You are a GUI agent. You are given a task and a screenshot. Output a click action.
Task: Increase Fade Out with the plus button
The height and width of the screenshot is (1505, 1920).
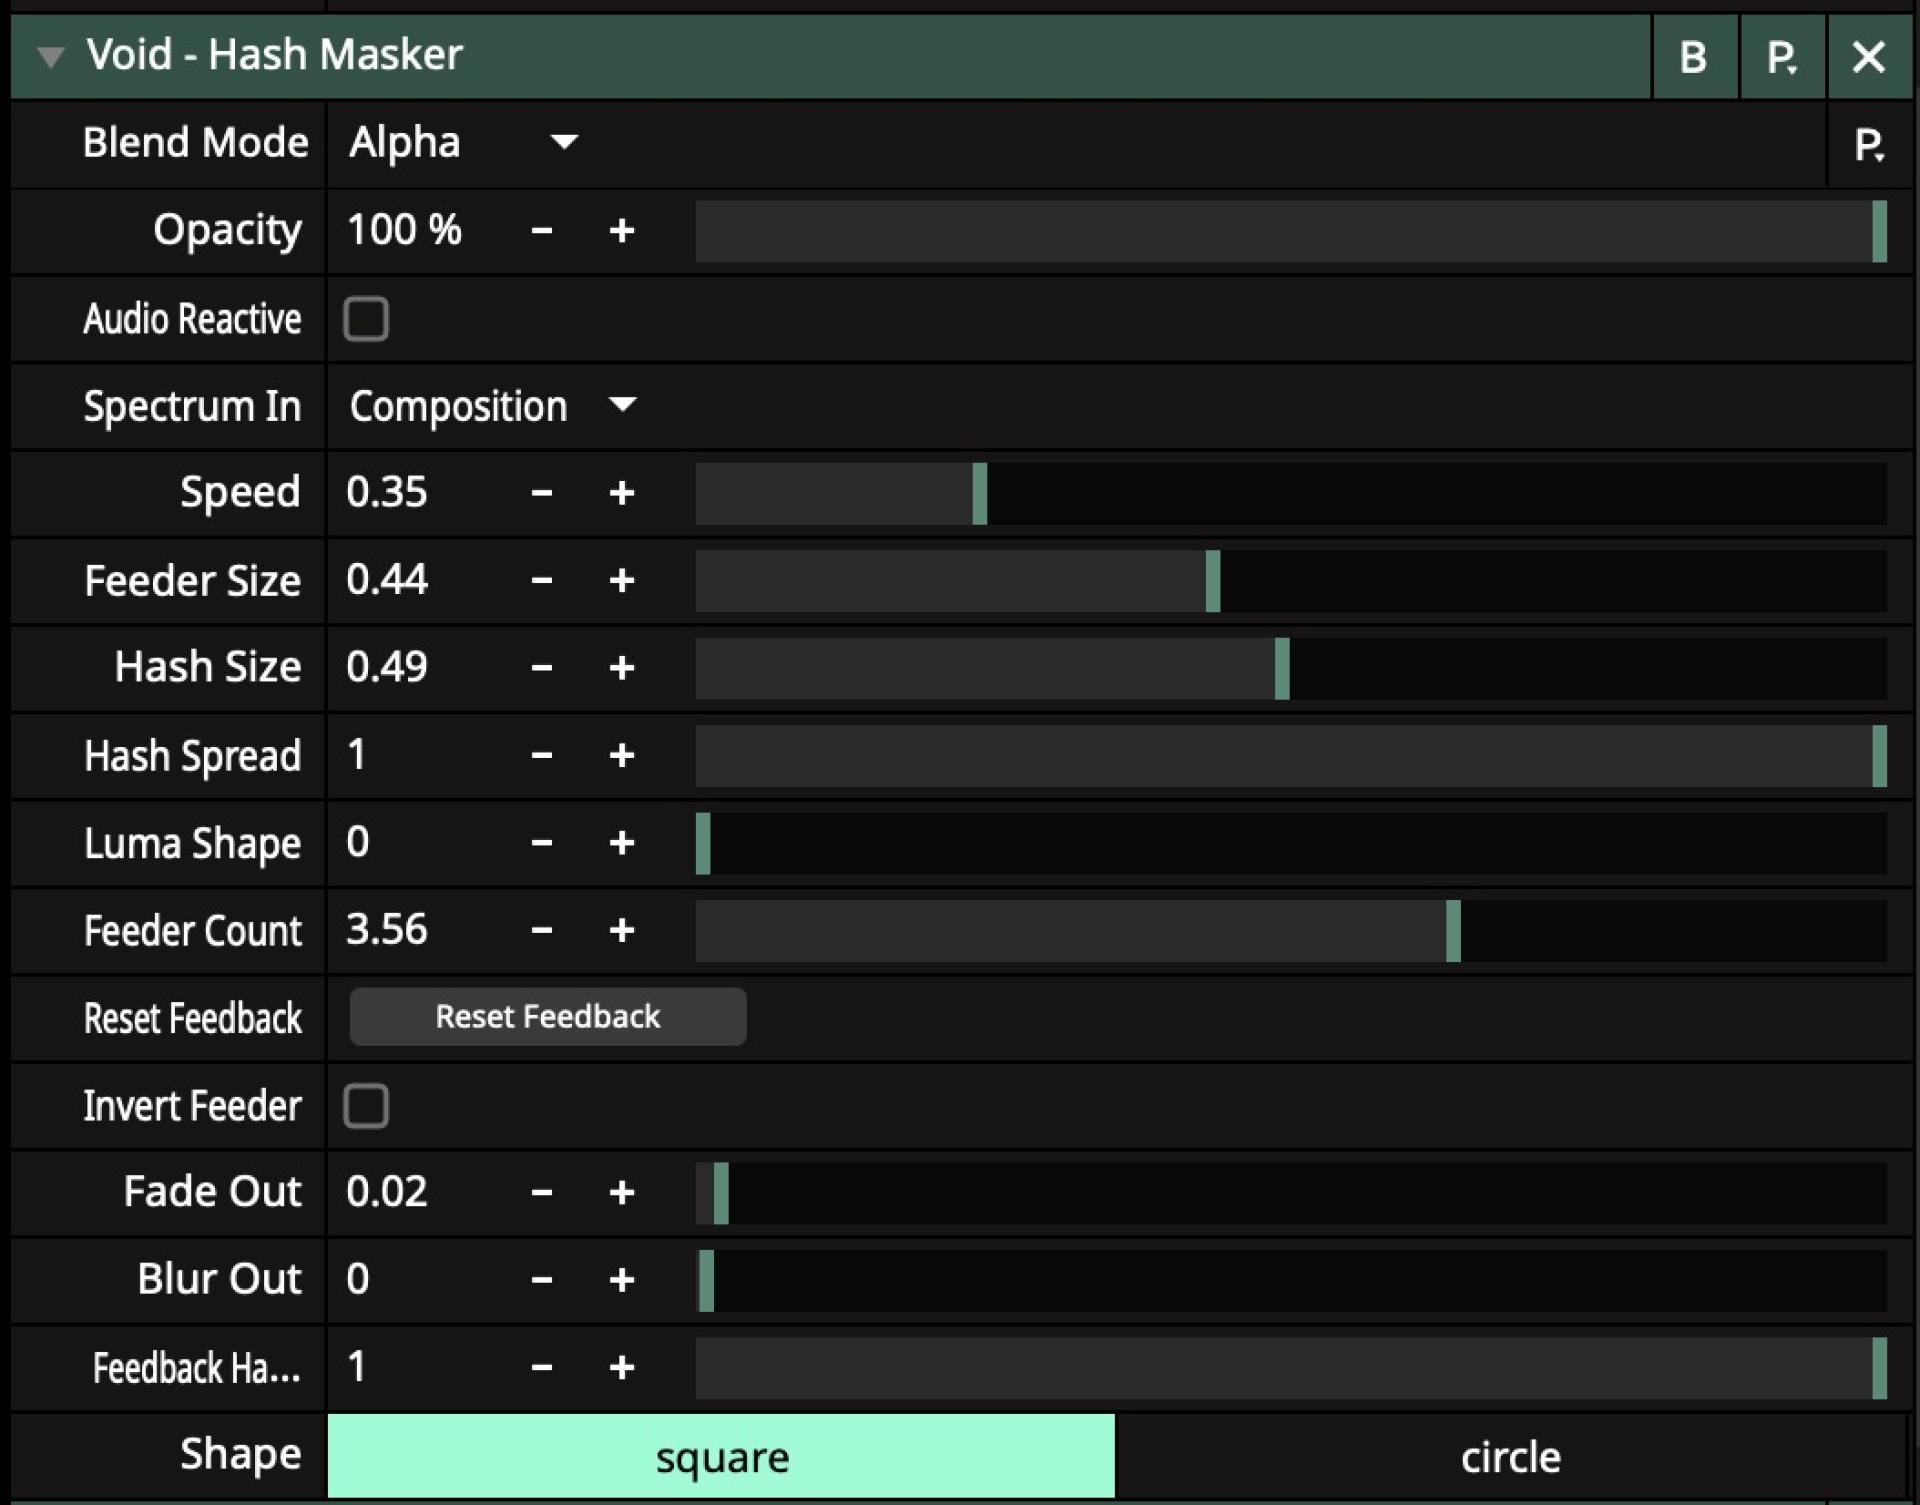tap(622, 1192)
